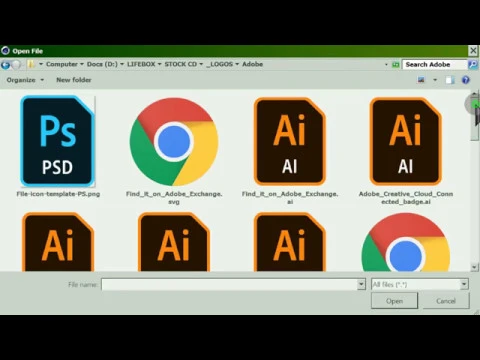Viewport: 480px width, 360px height.
Task: Click the scrollbar down arrow
Action: 474,267
